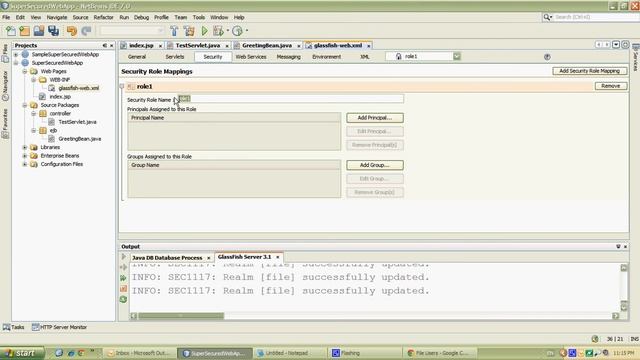Open the role1 selector dropdown
Viewport: 640px width, 360px height.
click(x=457, y=56)
